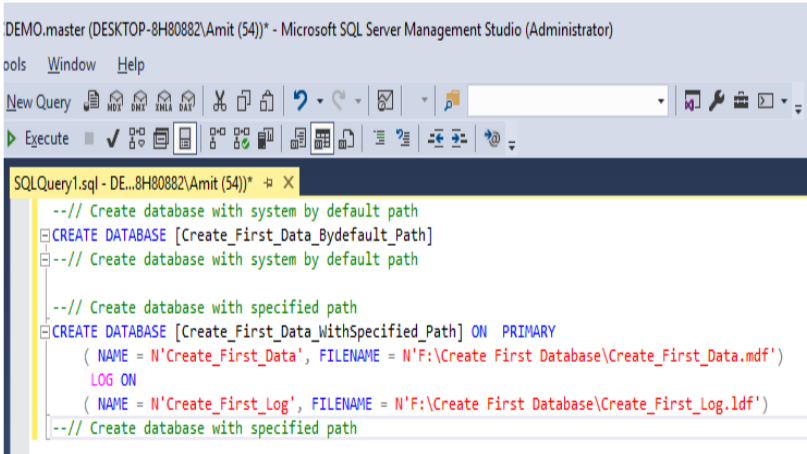Open the undo history dropdown arrow
The image size is (807, 454).
(x=320, y=101)
